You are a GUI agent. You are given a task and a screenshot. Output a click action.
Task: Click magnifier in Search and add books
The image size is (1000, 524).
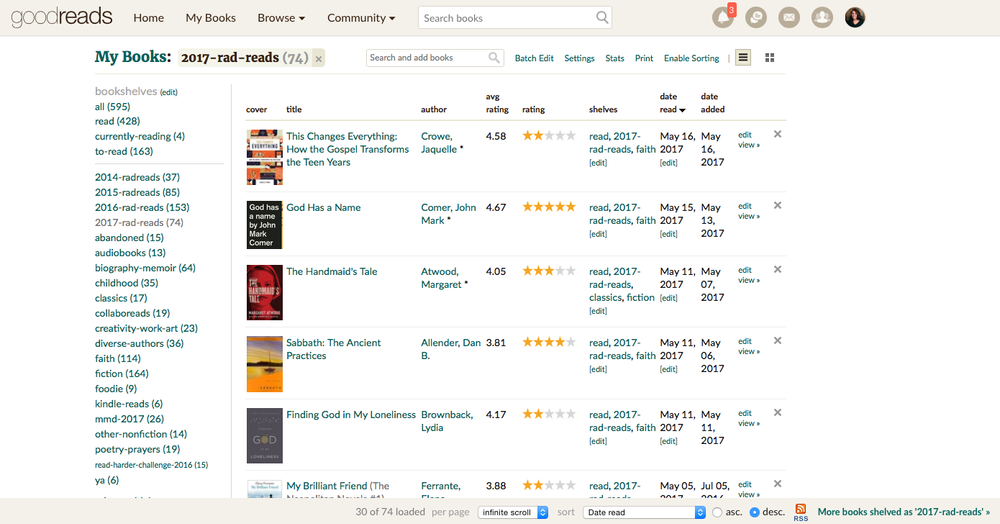point(494,57)
